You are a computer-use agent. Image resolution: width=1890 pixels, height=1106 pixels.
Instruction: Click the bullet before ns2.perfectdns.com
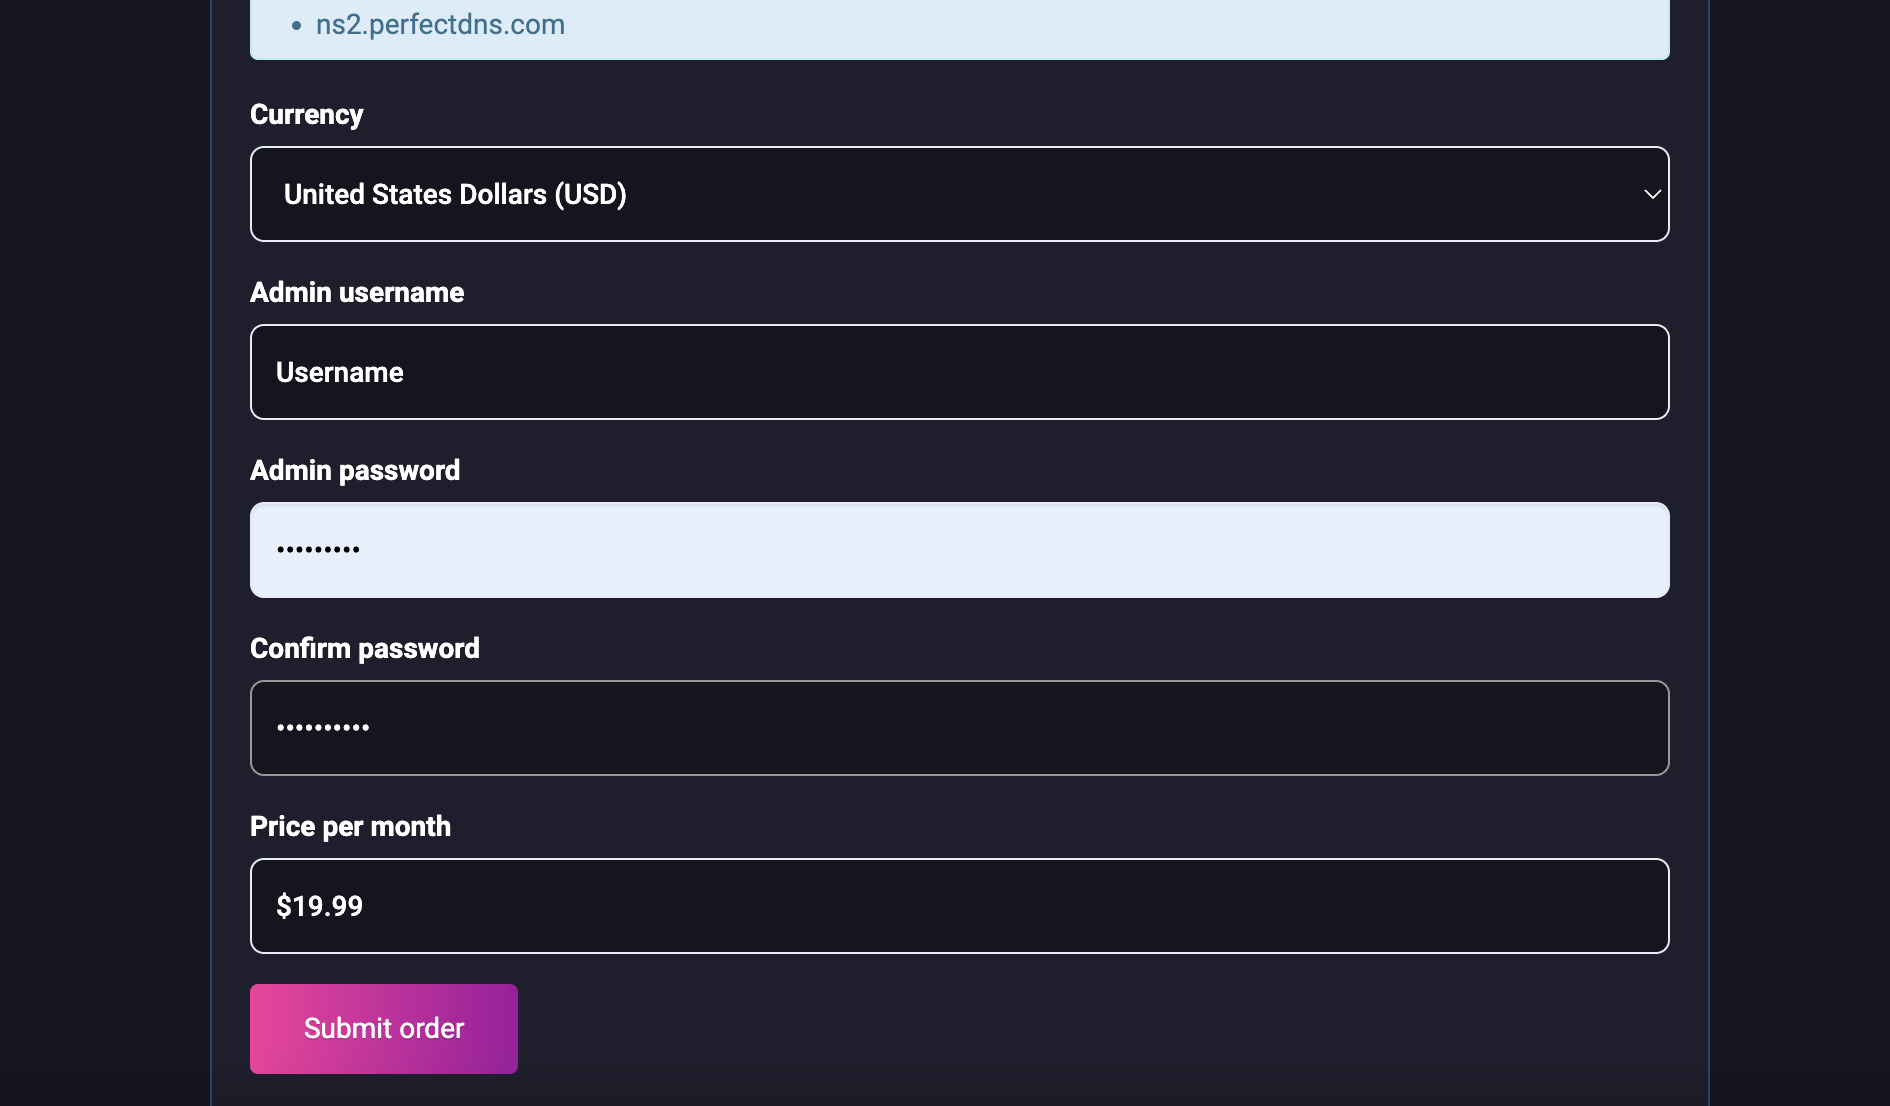(x=296, y=26)
